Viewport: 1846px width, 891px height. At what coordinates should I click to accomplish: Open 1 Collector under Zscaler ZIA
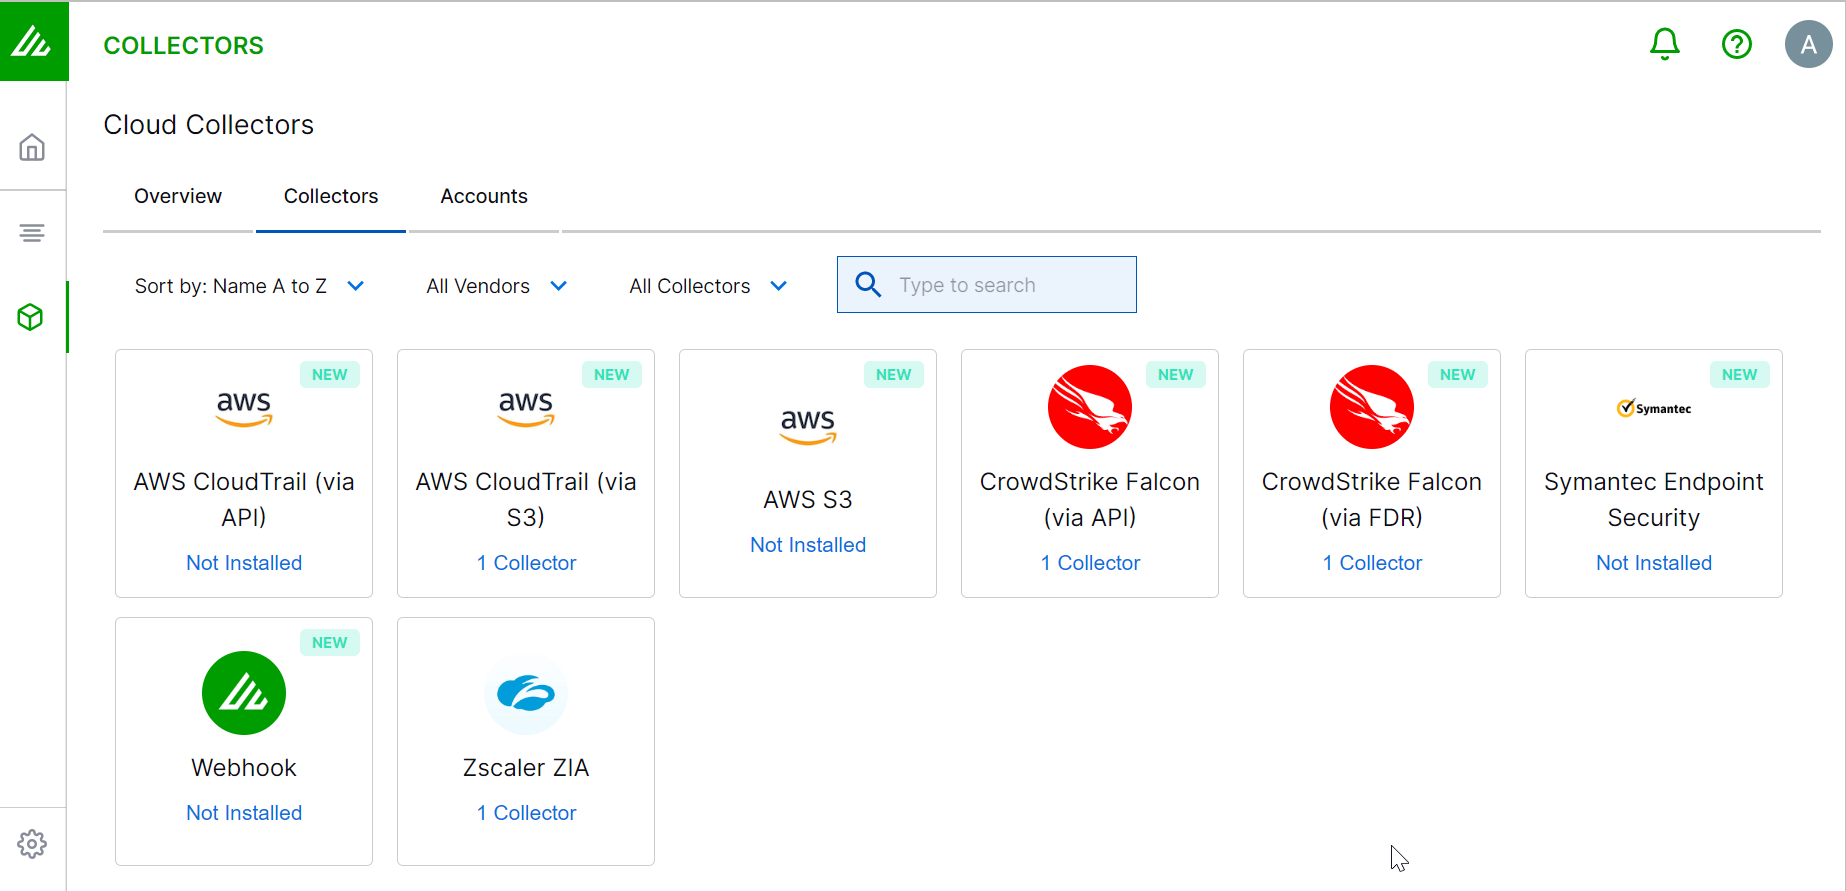(526, 813)
